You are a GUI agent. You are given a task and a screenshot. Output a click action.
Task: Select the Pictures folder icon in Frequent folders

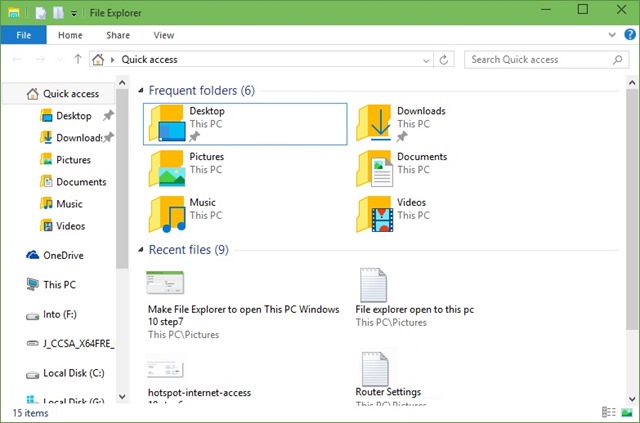click(167, 169)
